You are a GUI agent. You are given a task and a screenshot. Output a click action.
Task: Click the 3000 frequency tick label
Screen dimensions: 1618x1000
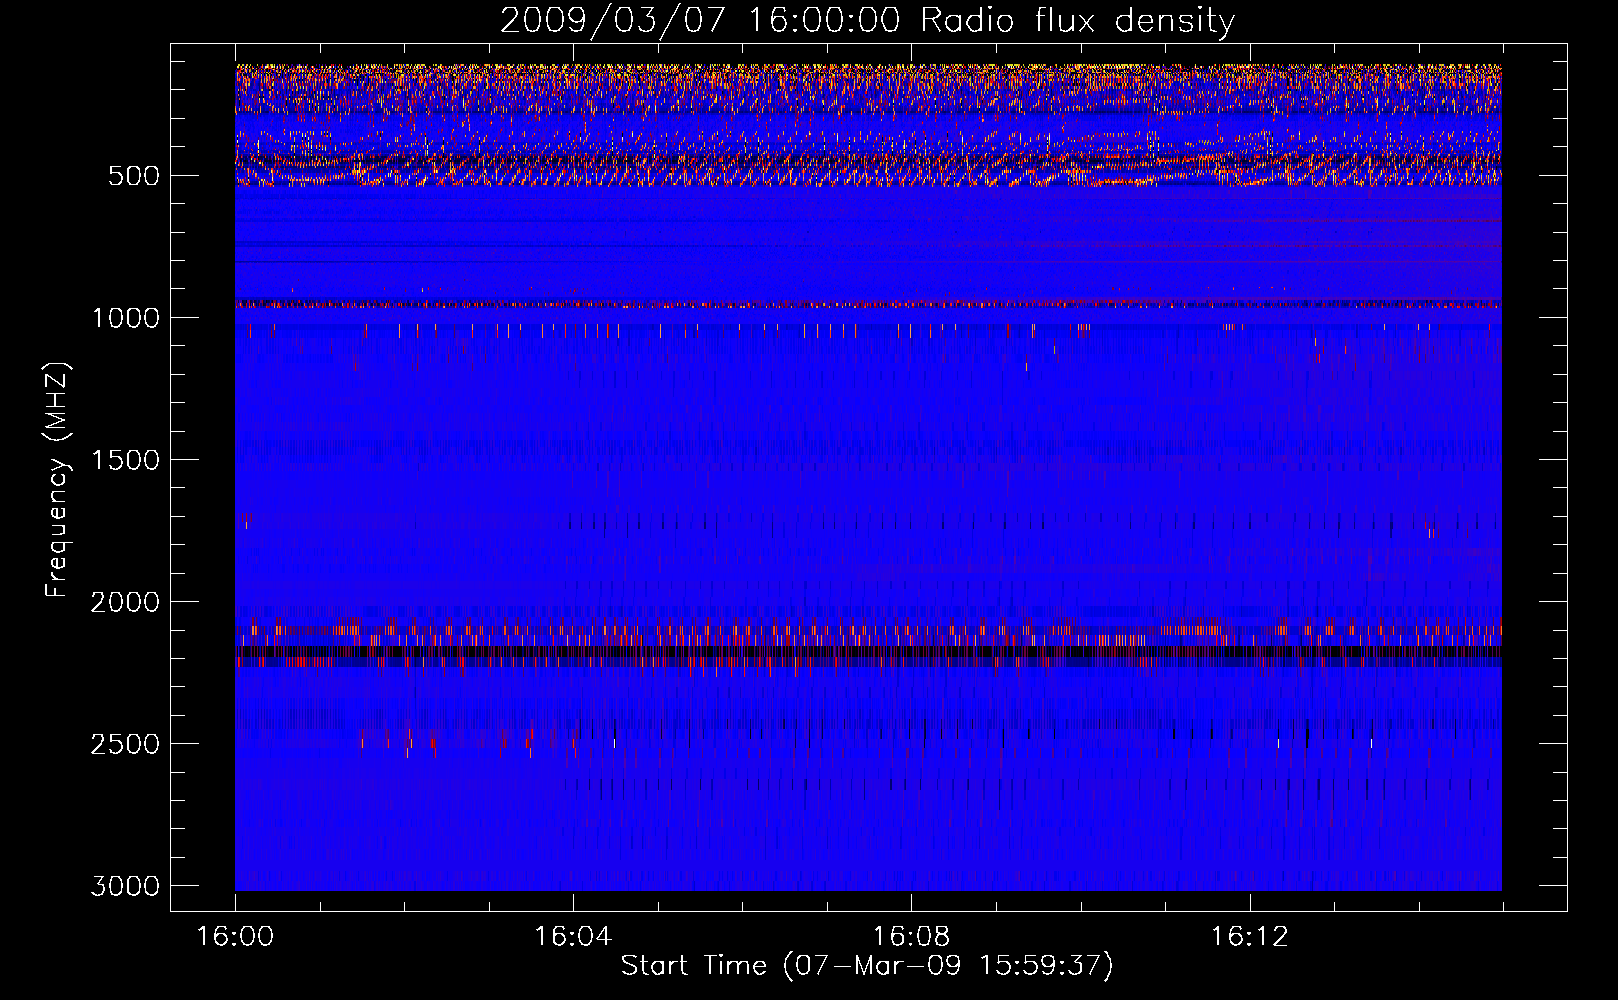click(x=125, y=886)
